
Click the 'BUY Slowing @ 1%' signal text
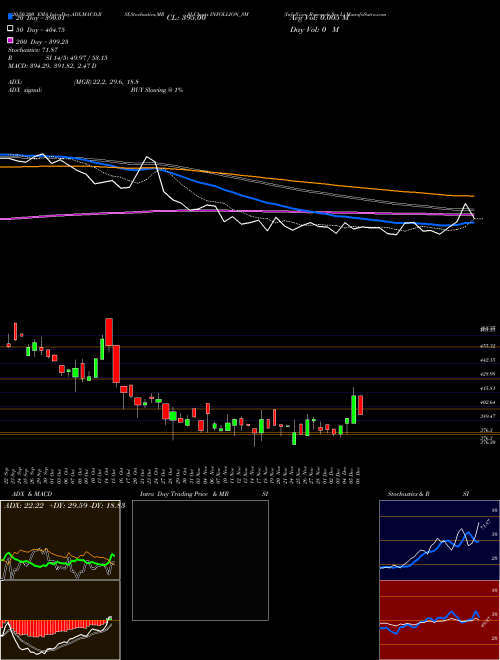point(157,90)
